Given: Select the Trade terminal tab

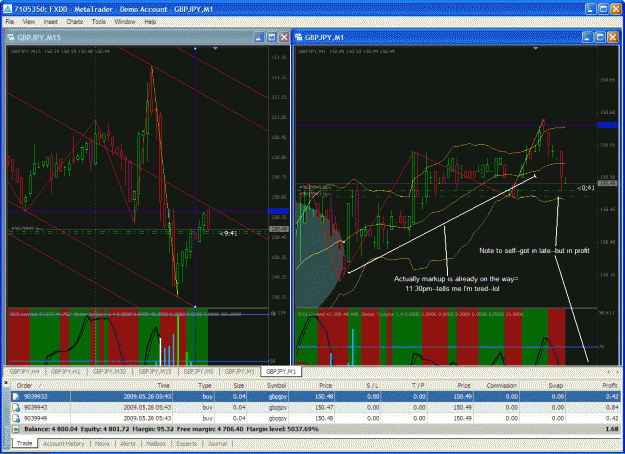Looking at the screenshot, I should [25, 443].
